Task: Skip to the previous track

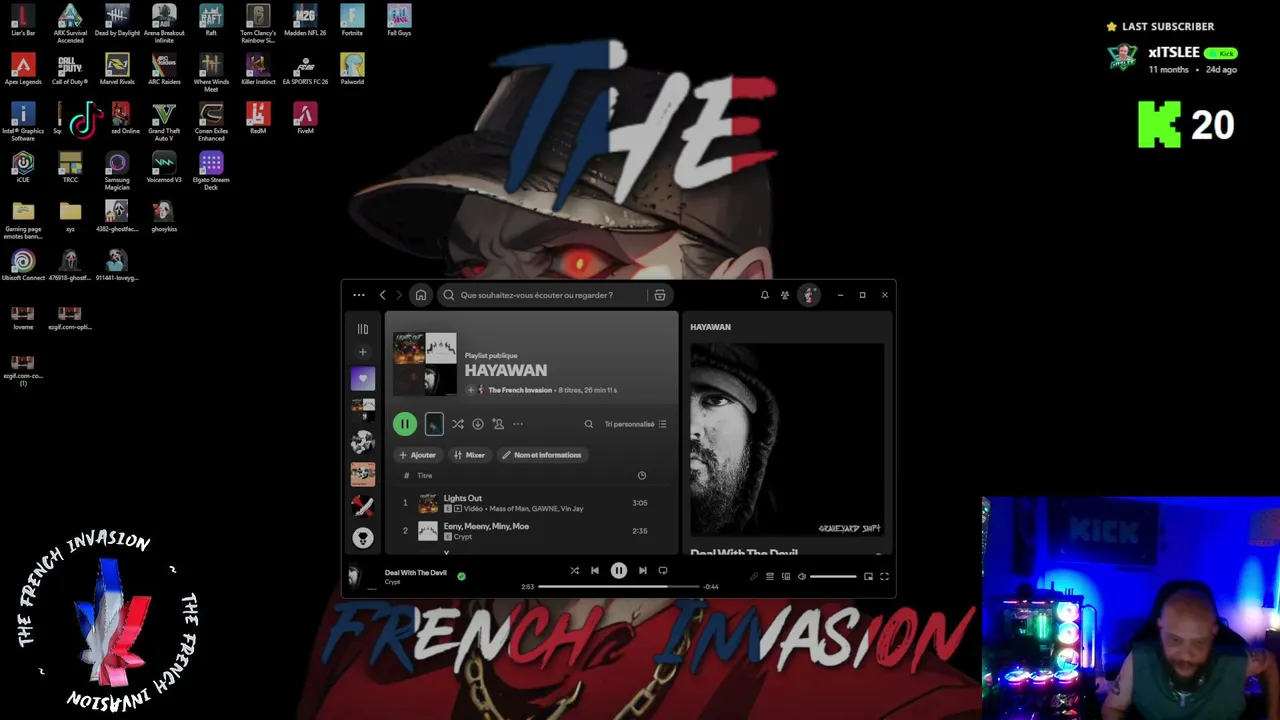Action: click(x=595, y=571)
